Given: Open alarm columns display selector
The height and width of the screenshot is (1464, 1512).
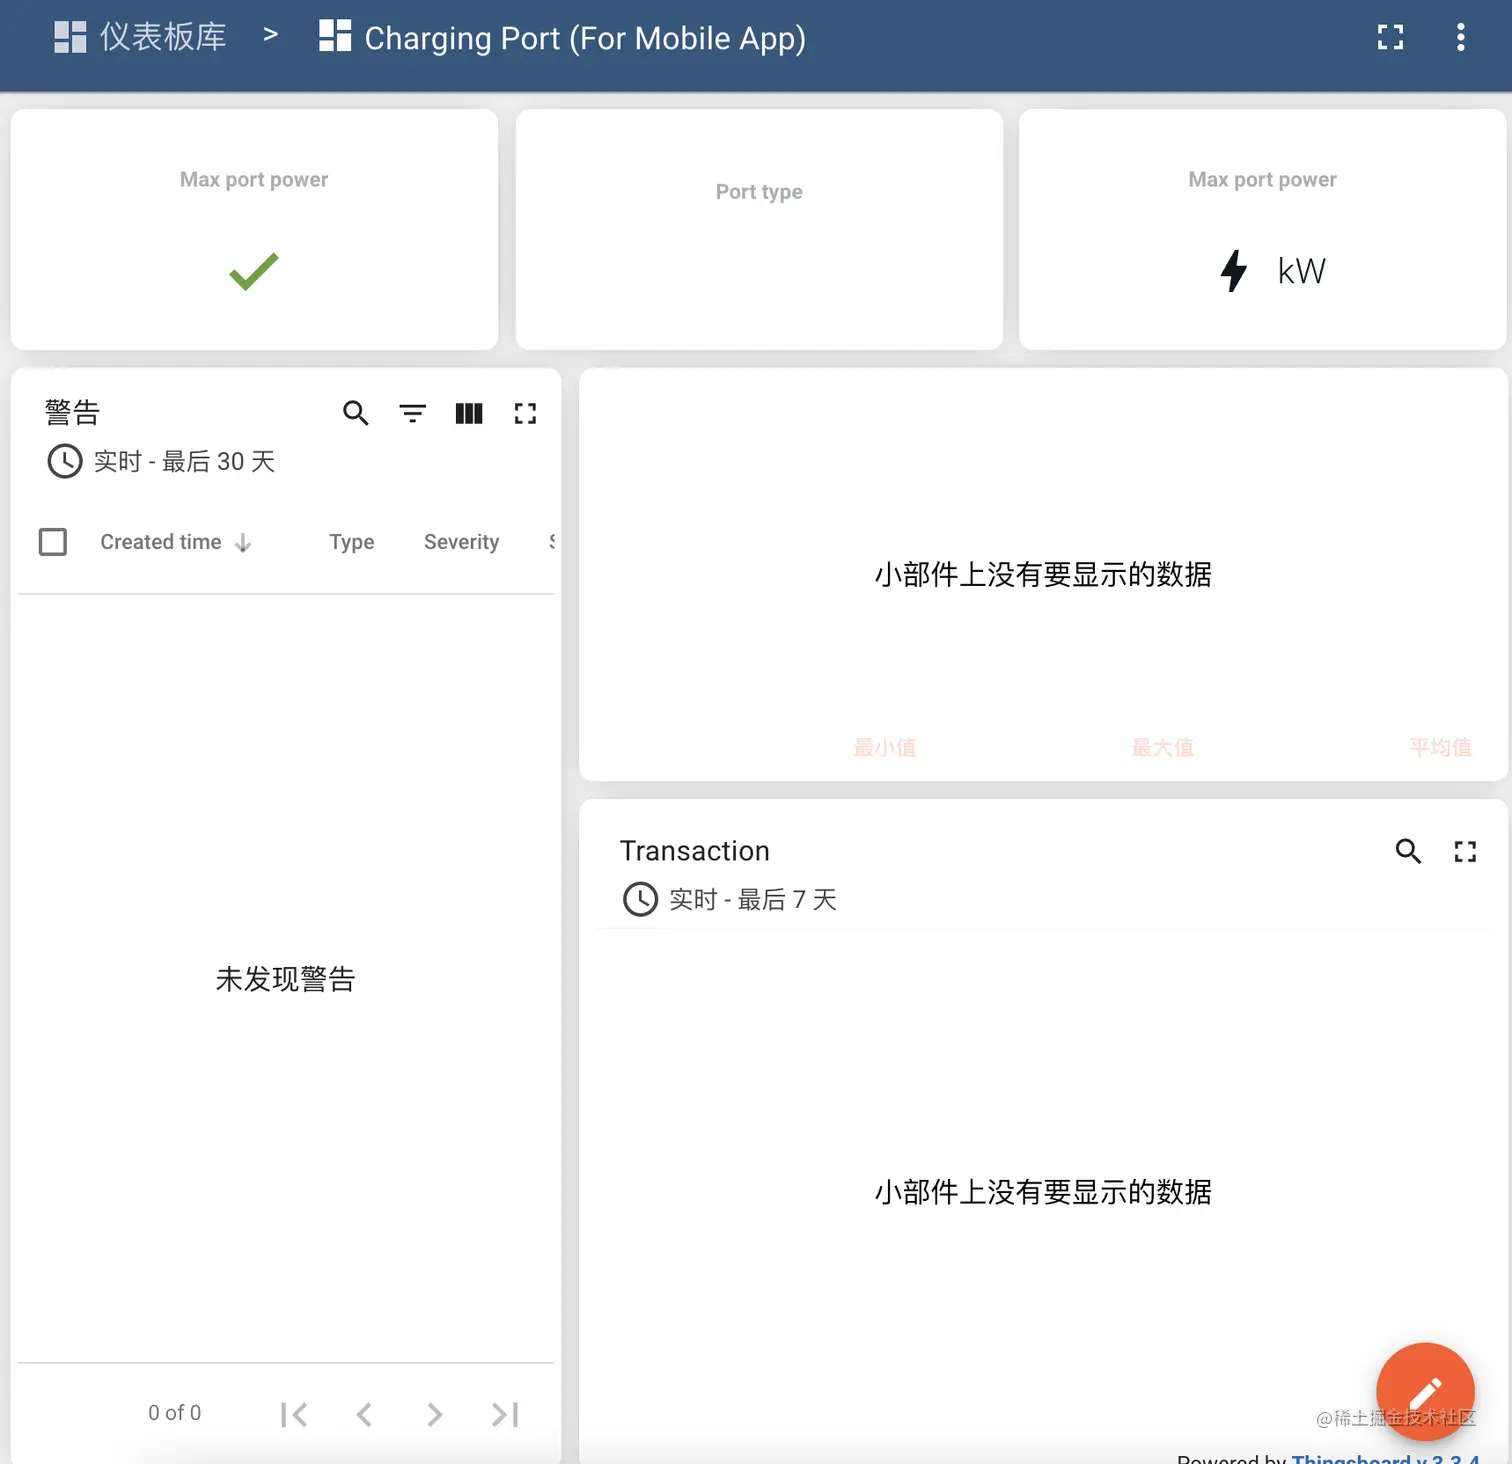Looking at the screenshot, I should [469, 413].
